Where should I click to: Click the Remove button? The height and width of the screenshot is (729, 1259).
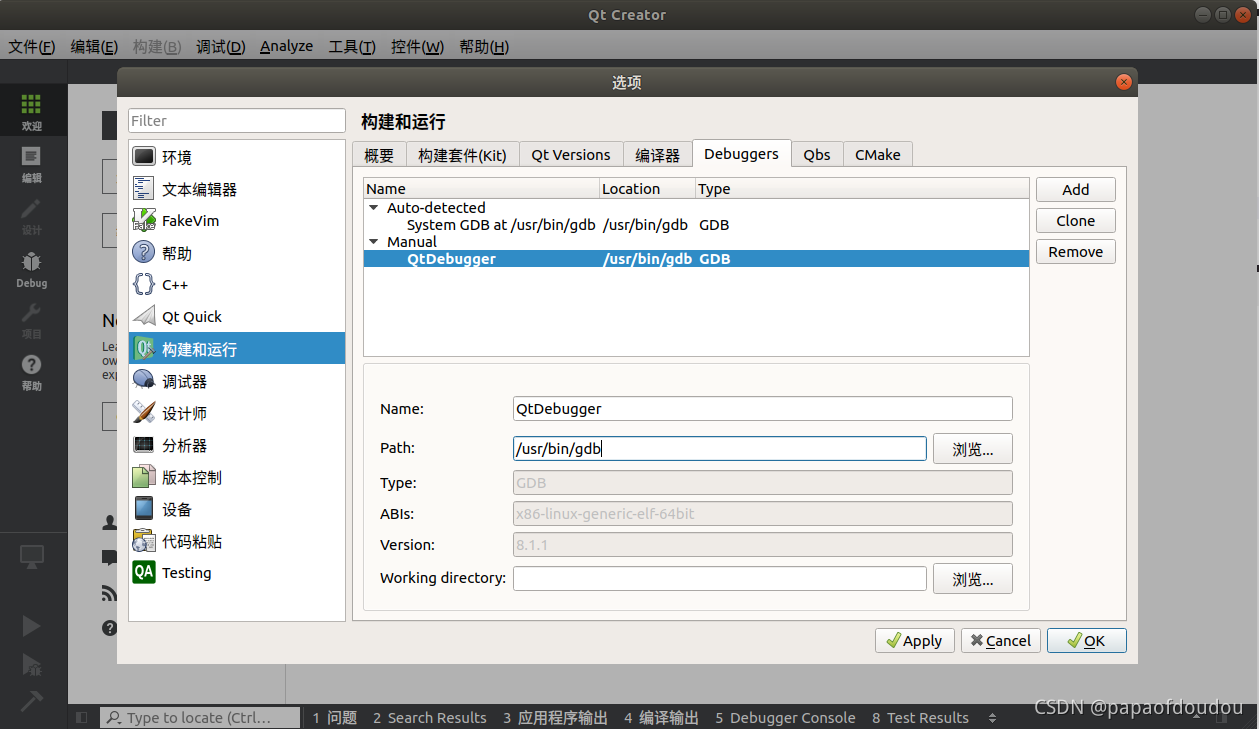1075,251
